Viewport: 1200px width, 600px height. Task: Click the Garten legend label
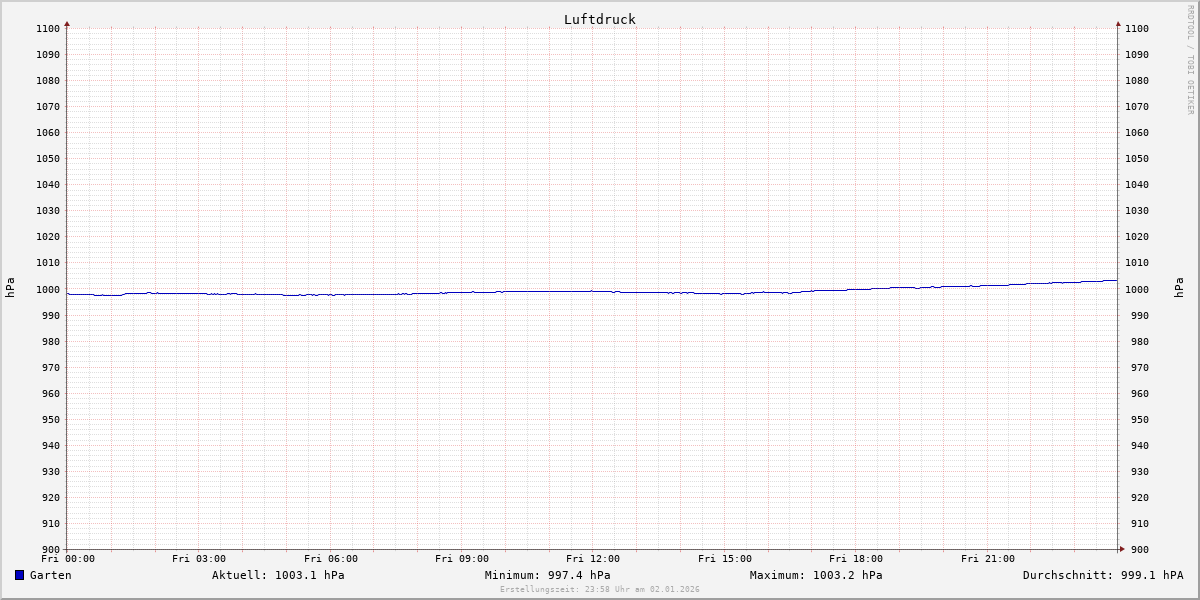pos(50,575)
